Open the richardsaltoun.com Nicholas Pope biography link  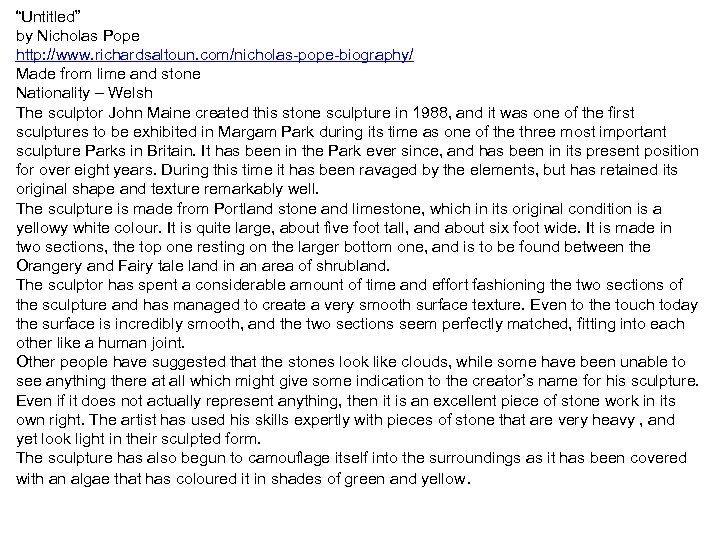[215, 54]
